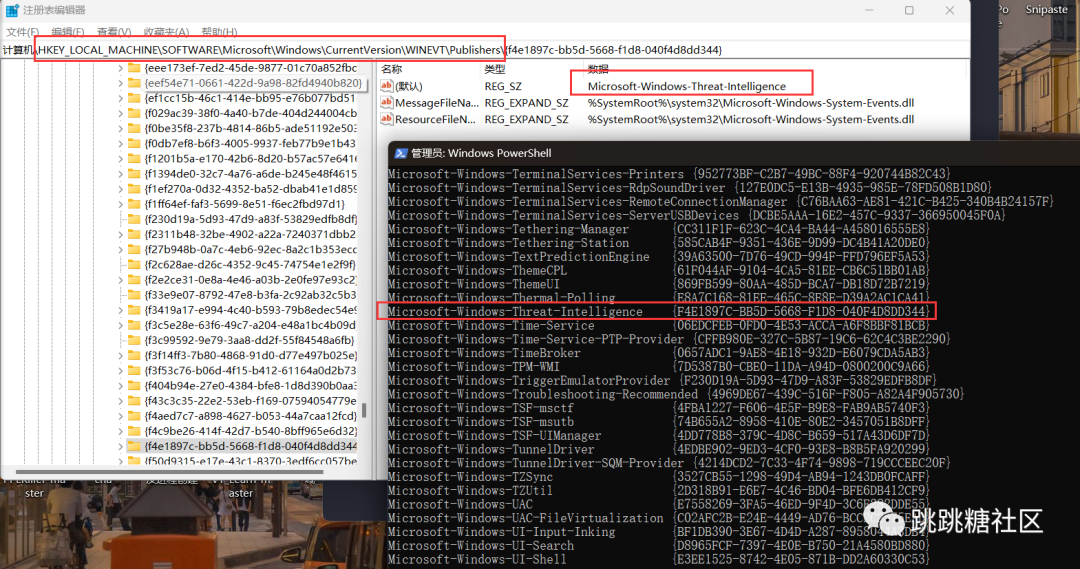The image size is (1080, 569).
Task: Select tree key {f50d9315-e17e-43c1 at bottom
Action: (x=251, y=461)
